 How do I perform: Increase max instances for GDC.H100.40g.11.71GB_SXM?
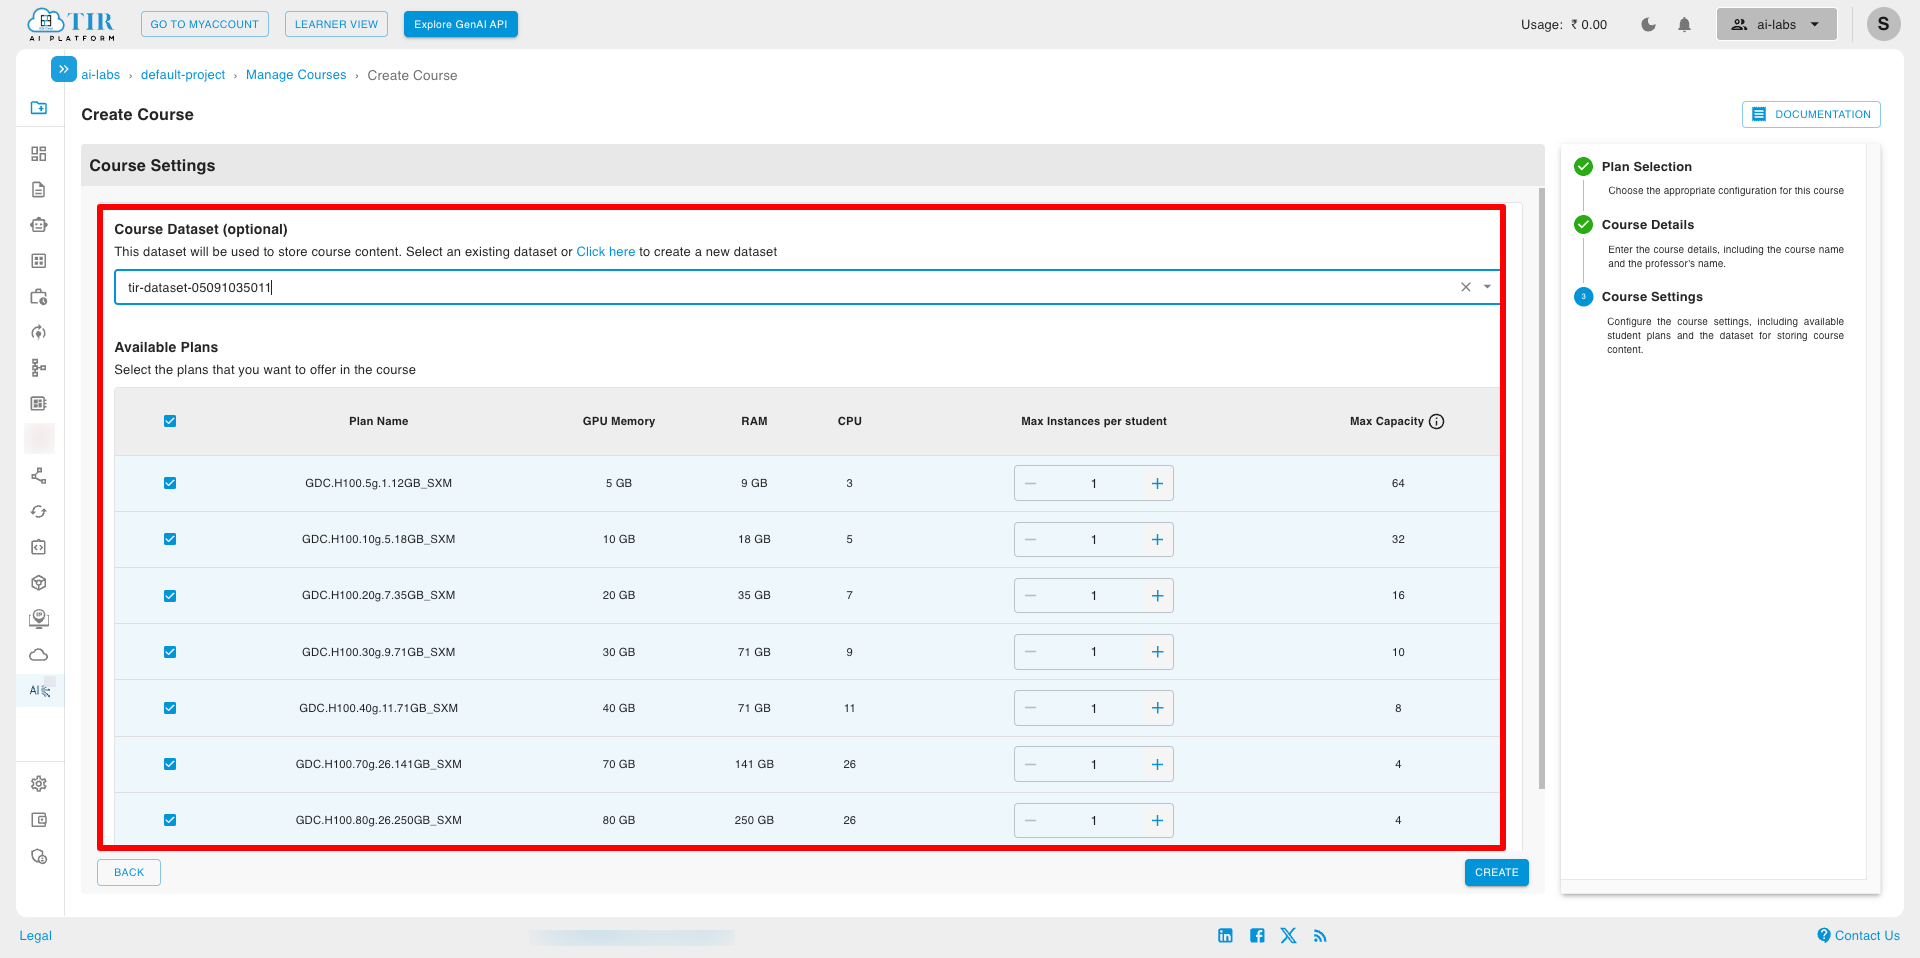tap(1157, 708)
